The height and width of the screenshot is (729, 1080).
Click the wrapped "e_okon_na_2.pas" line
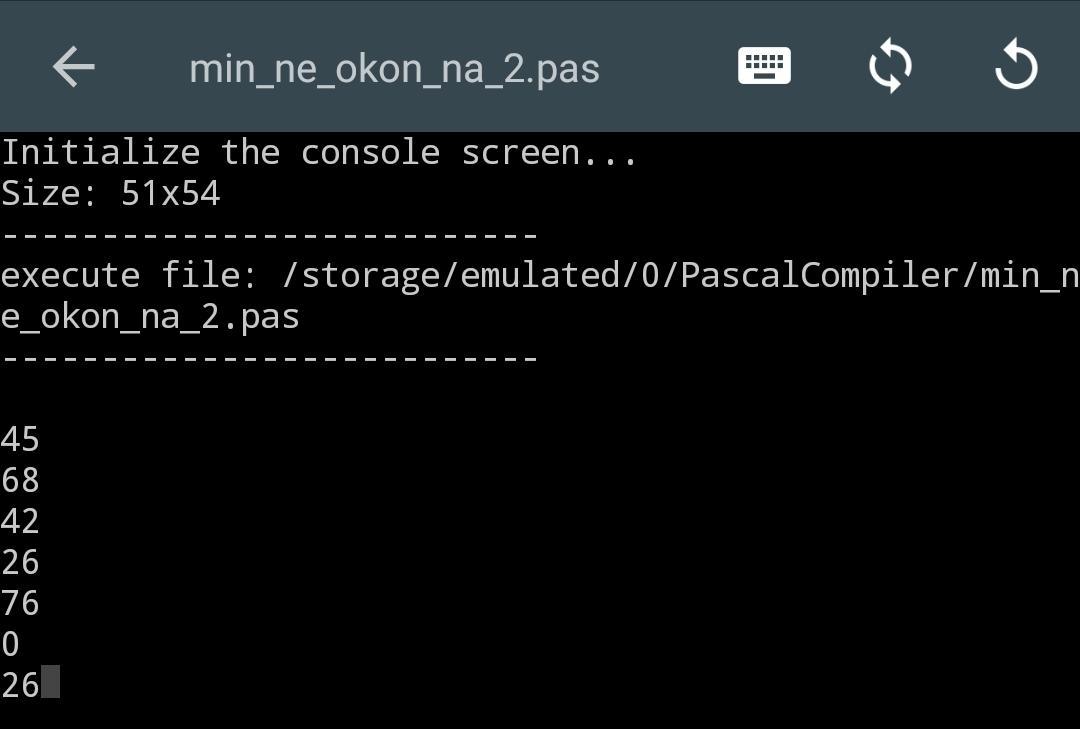click(x=150, y=317)
